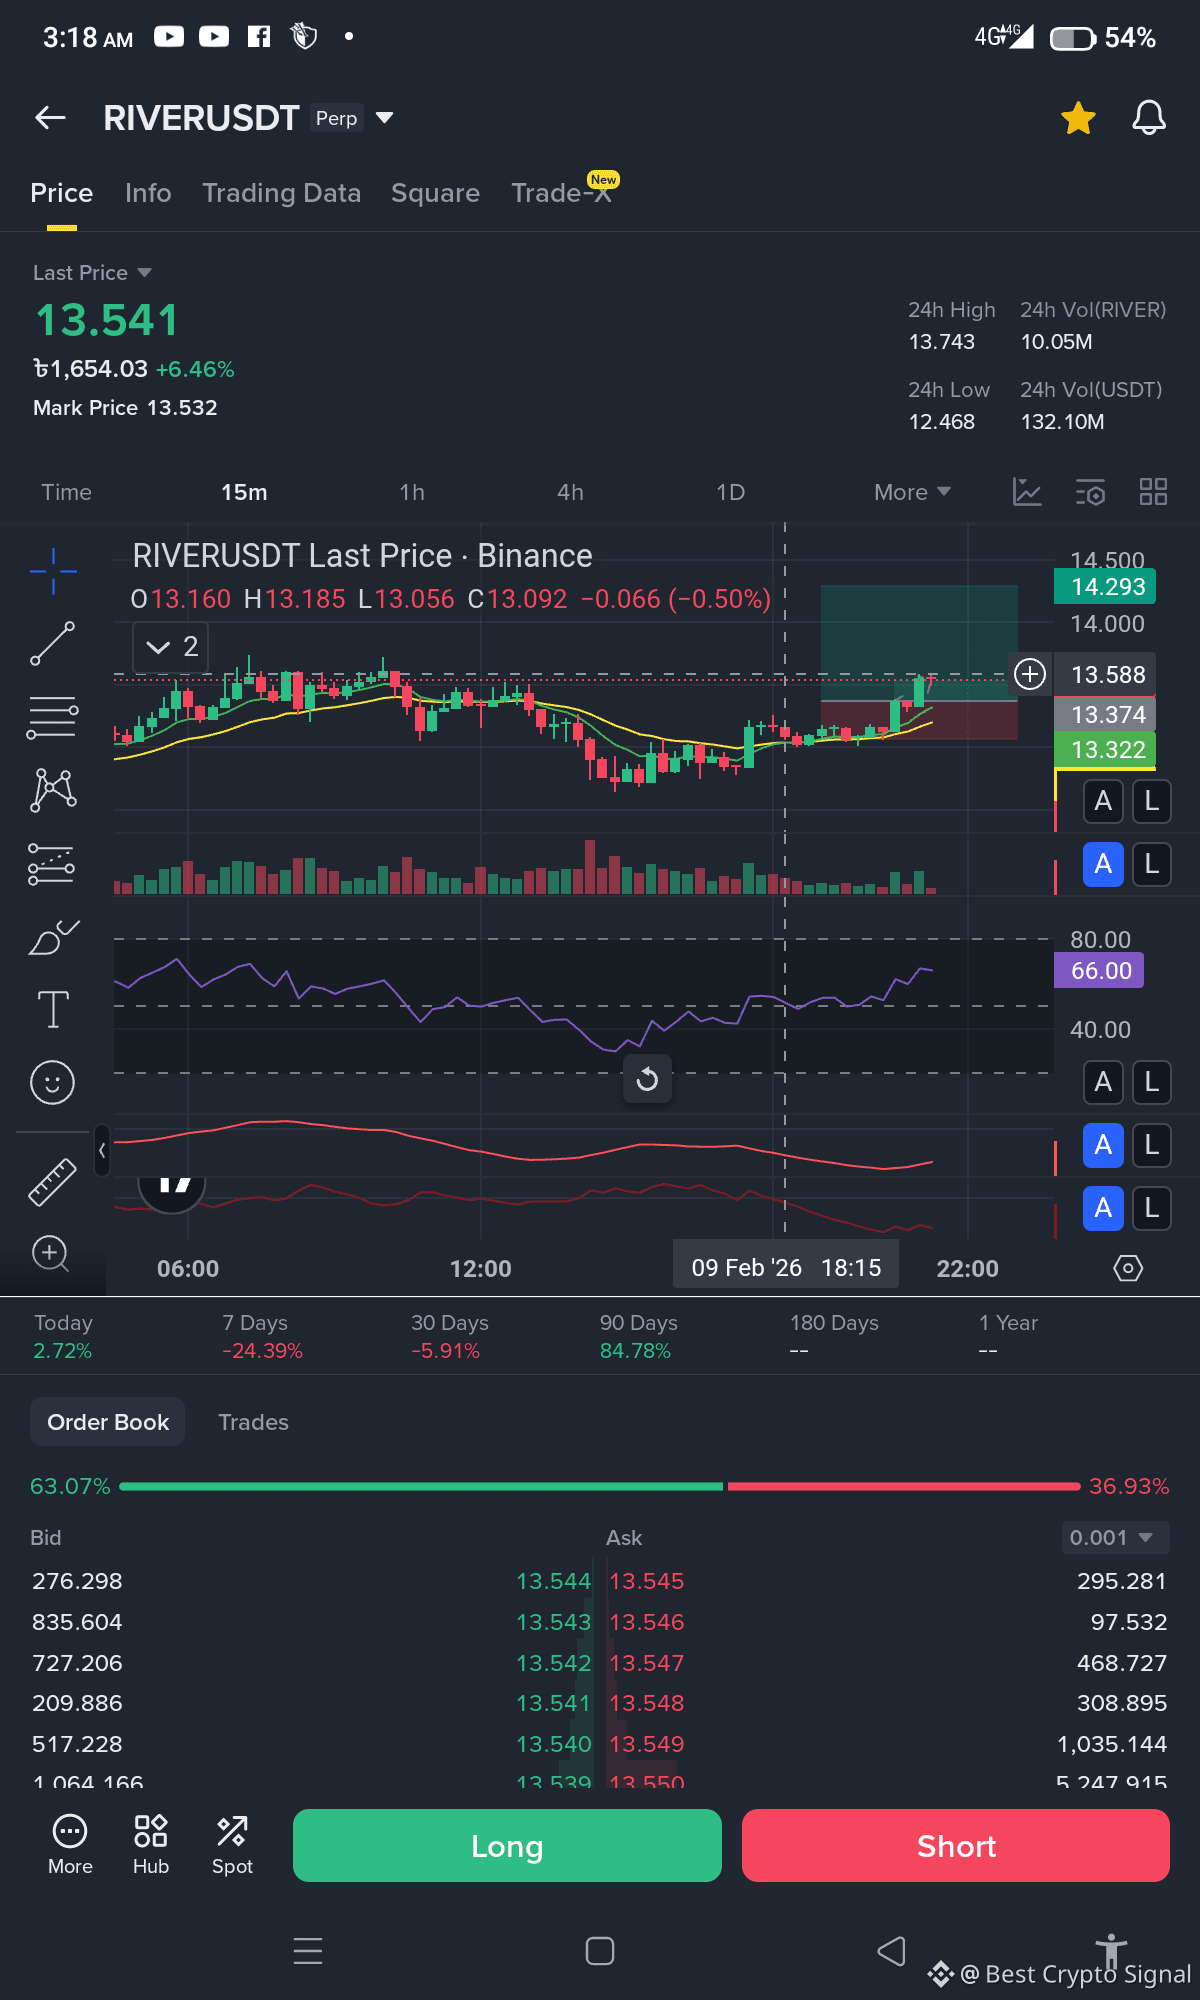
Task: Collapse the drawing toolbar handle
Action: 102,1151
